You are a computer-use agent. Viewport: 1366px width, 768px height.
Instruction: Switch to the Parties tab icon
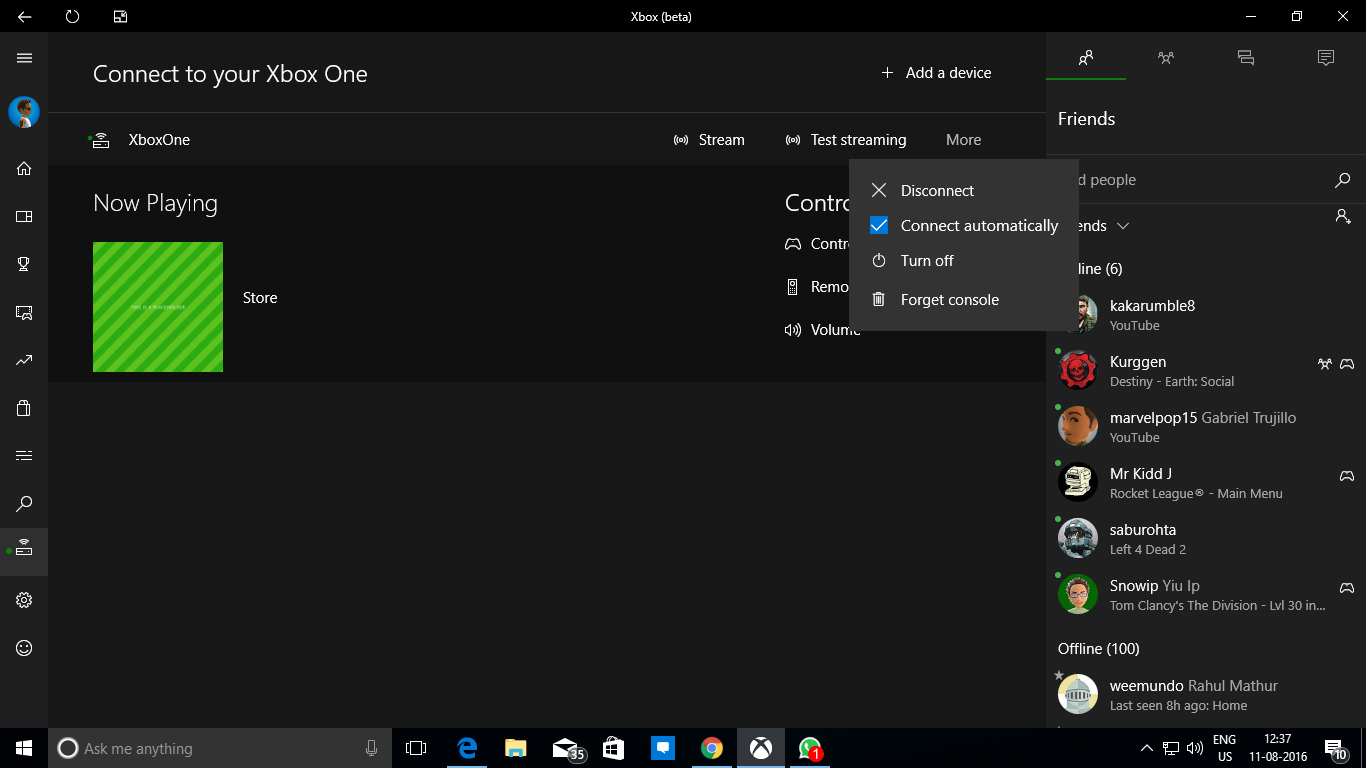click(x=1166, y=58)
